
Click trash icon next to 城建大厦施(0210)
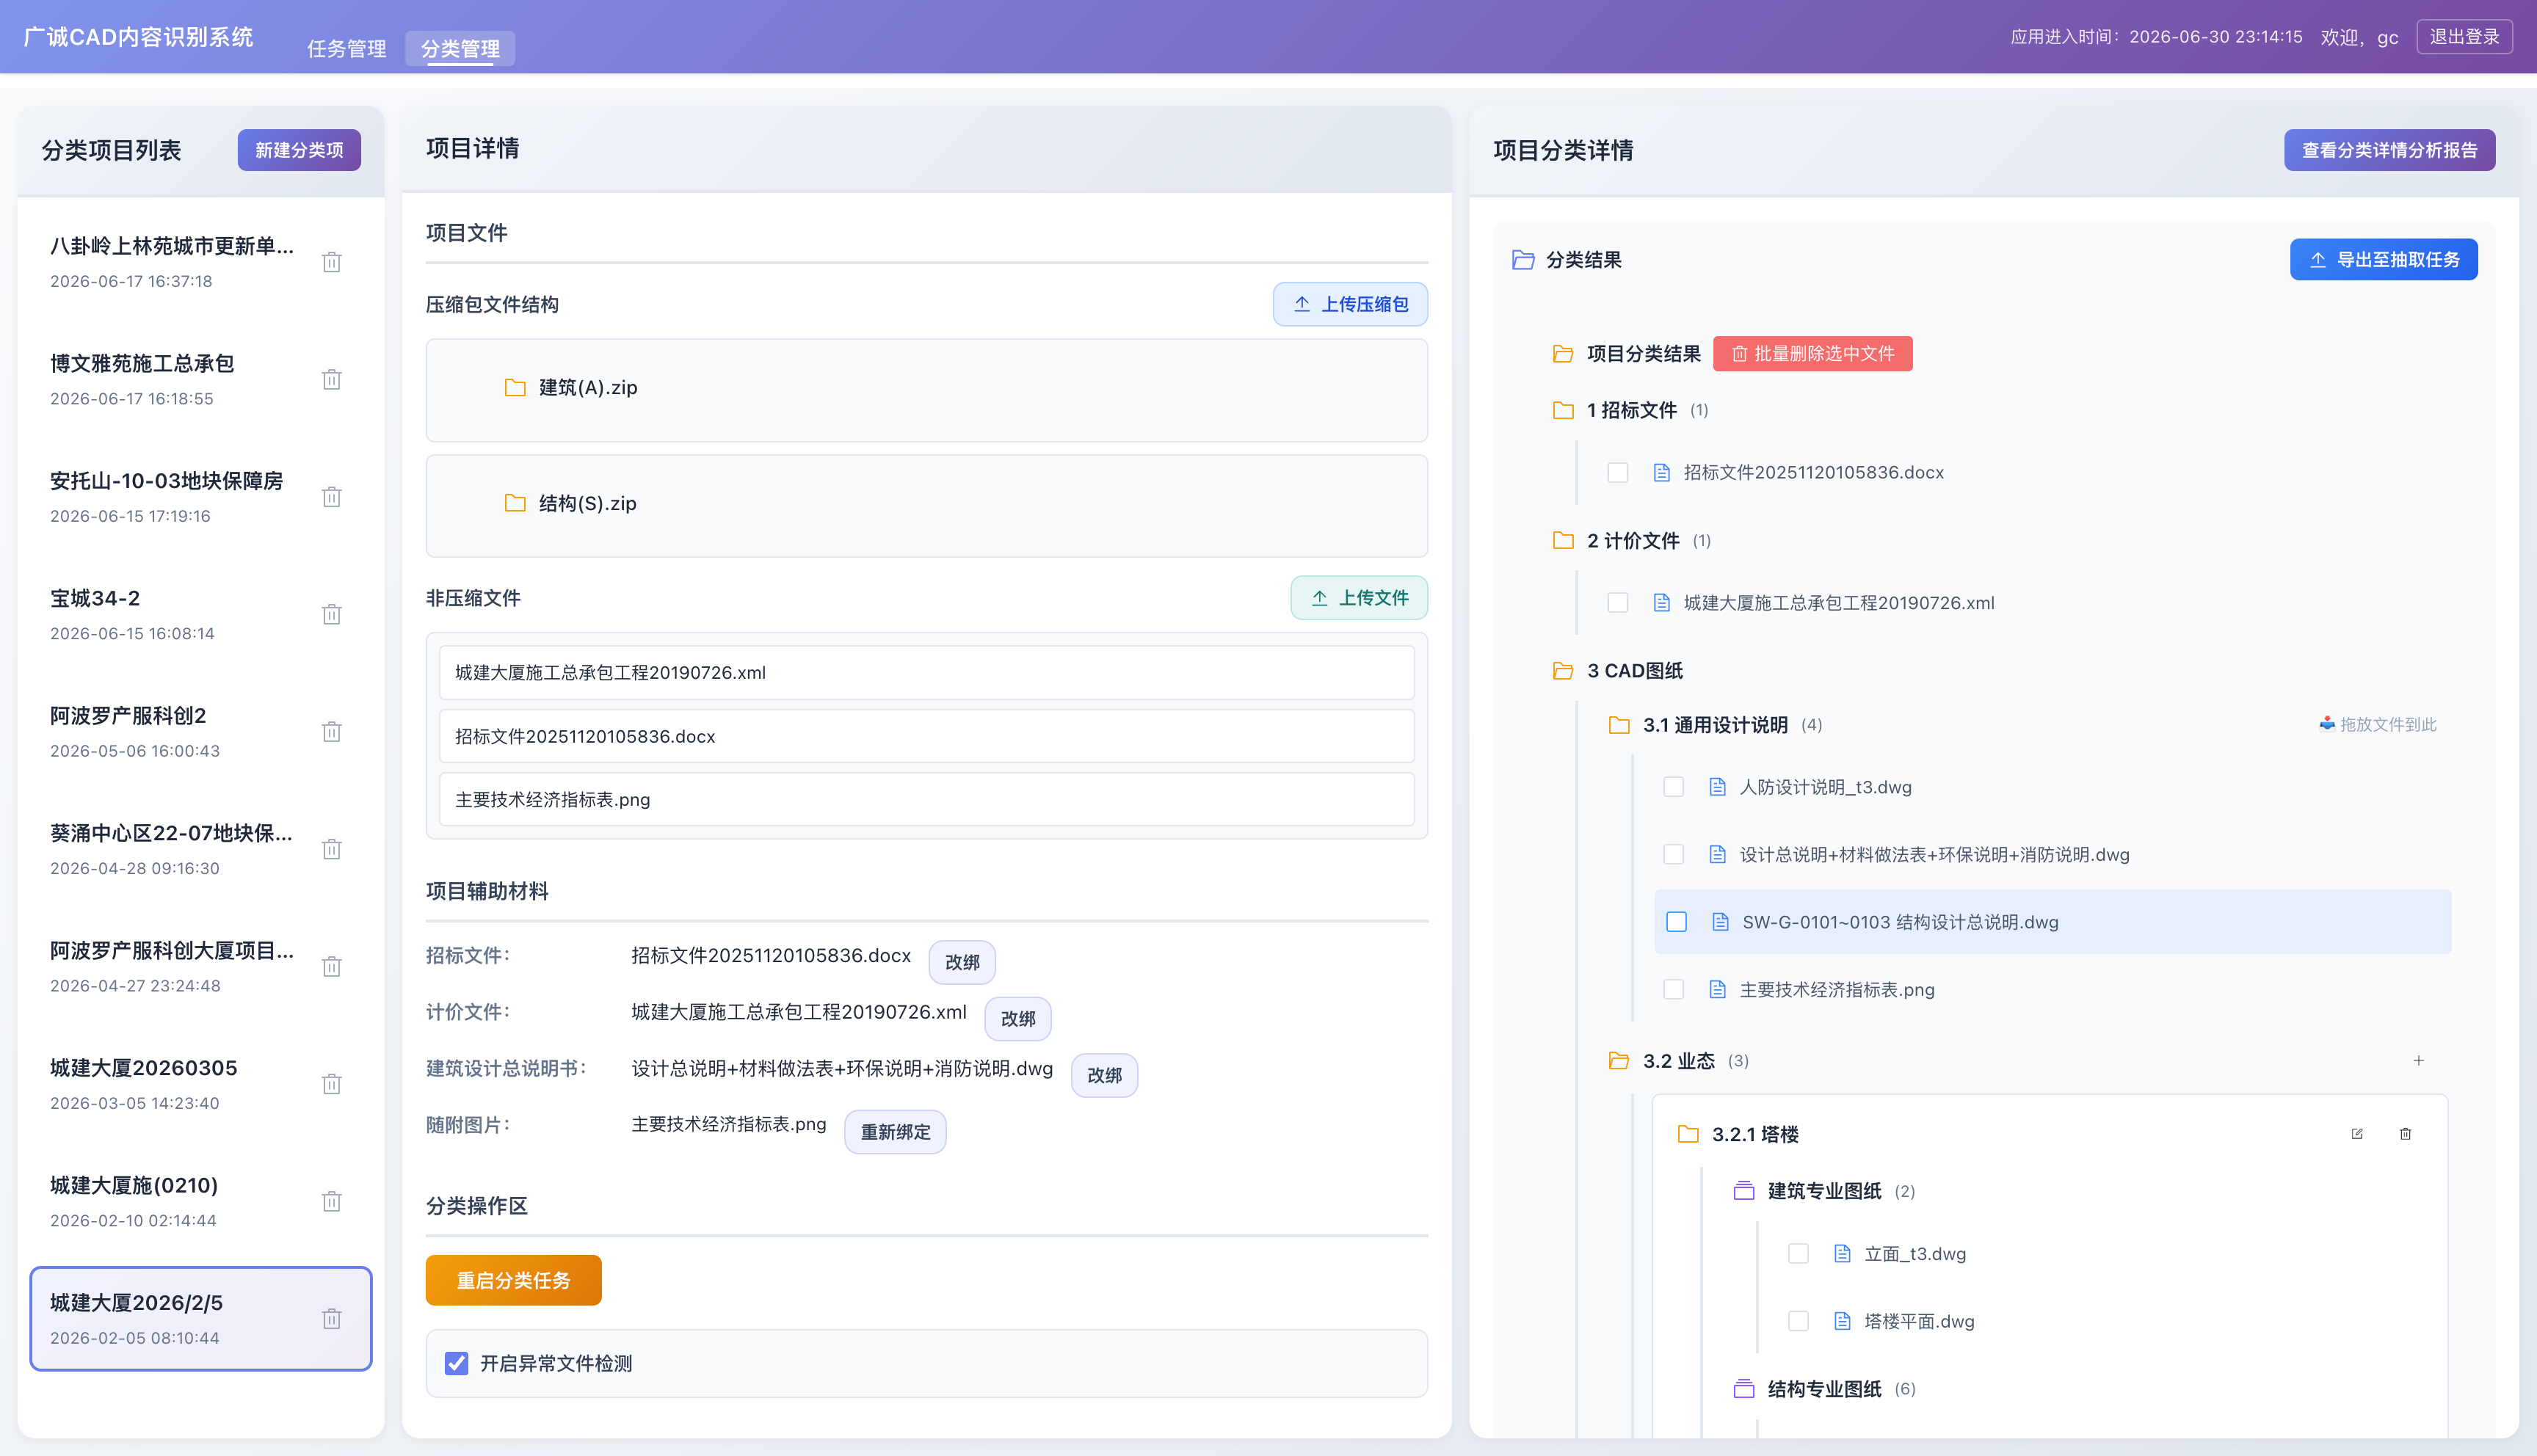332,1201
